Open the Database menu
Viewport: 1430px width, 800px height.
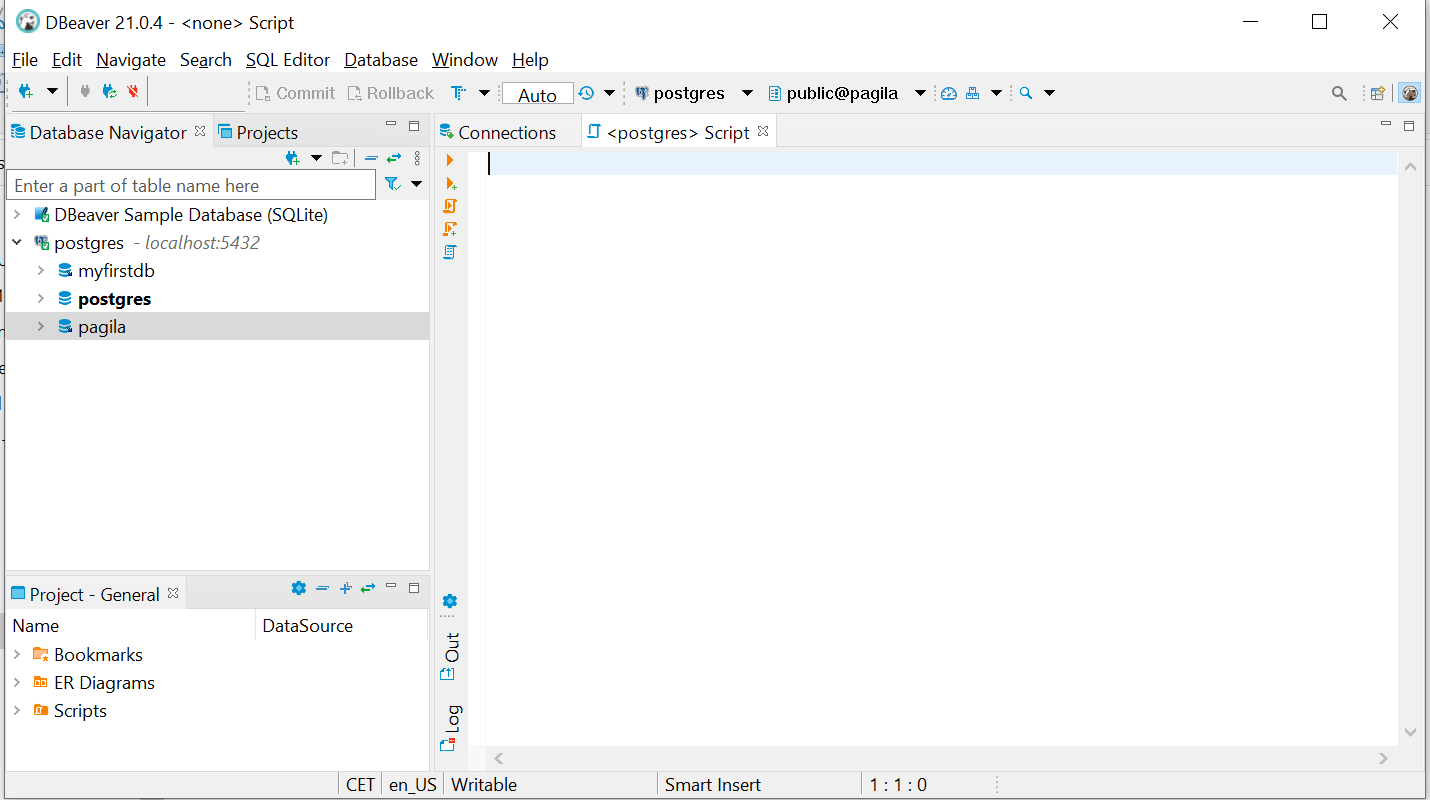[x=381, y=60]
